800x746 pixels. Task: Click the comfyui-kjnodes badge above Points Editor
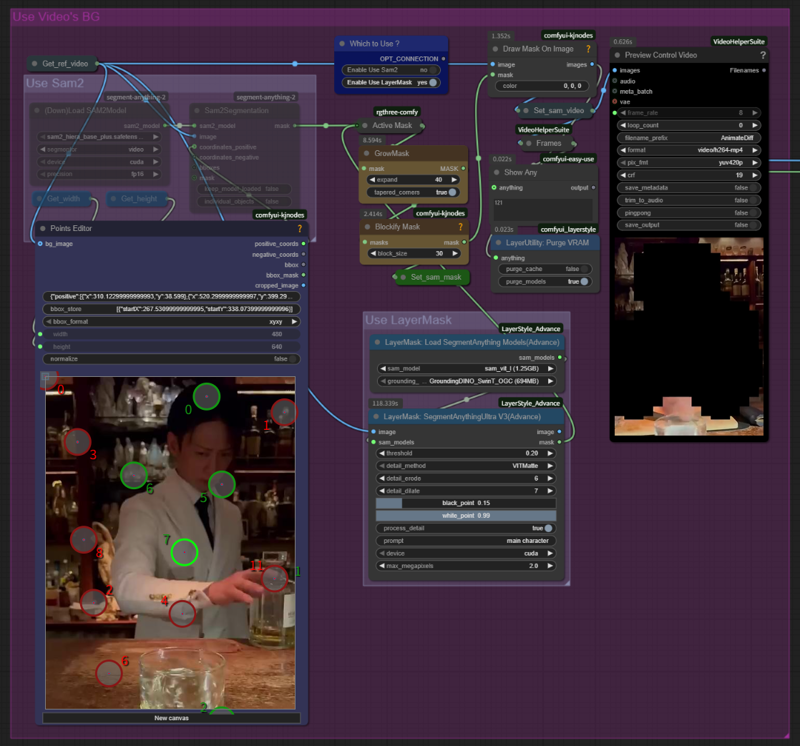(279, 214)
